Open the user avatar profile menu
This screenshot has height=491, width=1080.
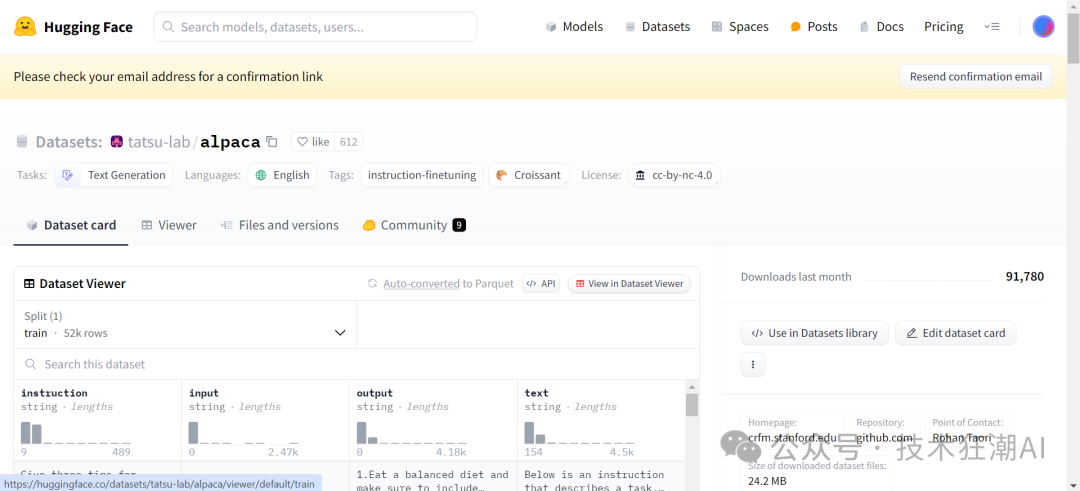click(x=1043, y=27)
